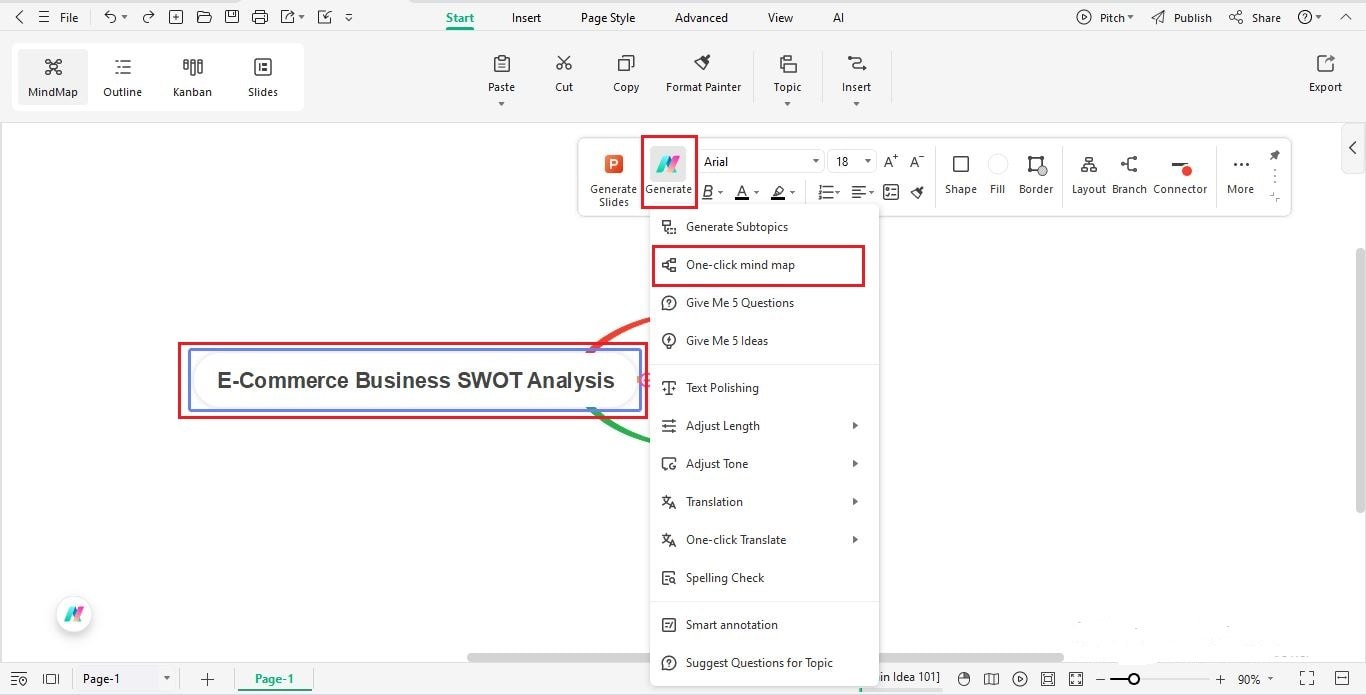Toggle bold formatting on selected topic

coord(708,192)
